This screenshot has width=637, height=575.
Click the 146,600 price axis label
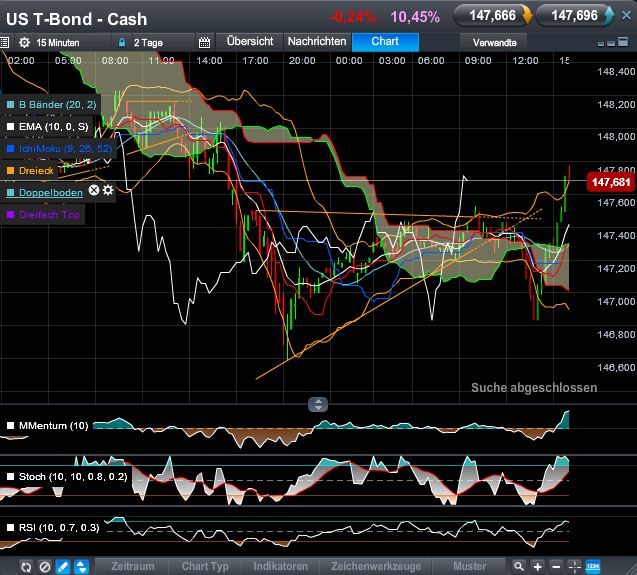[616, 367]
